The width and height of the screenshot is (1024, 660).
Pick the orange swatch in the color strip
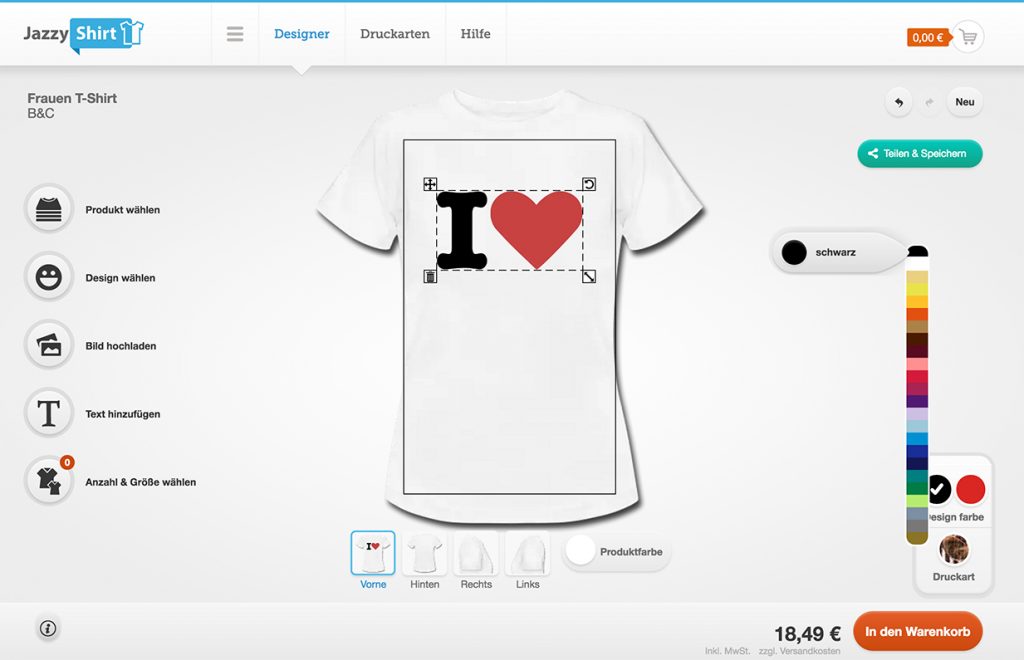click(x=917, y=314)
